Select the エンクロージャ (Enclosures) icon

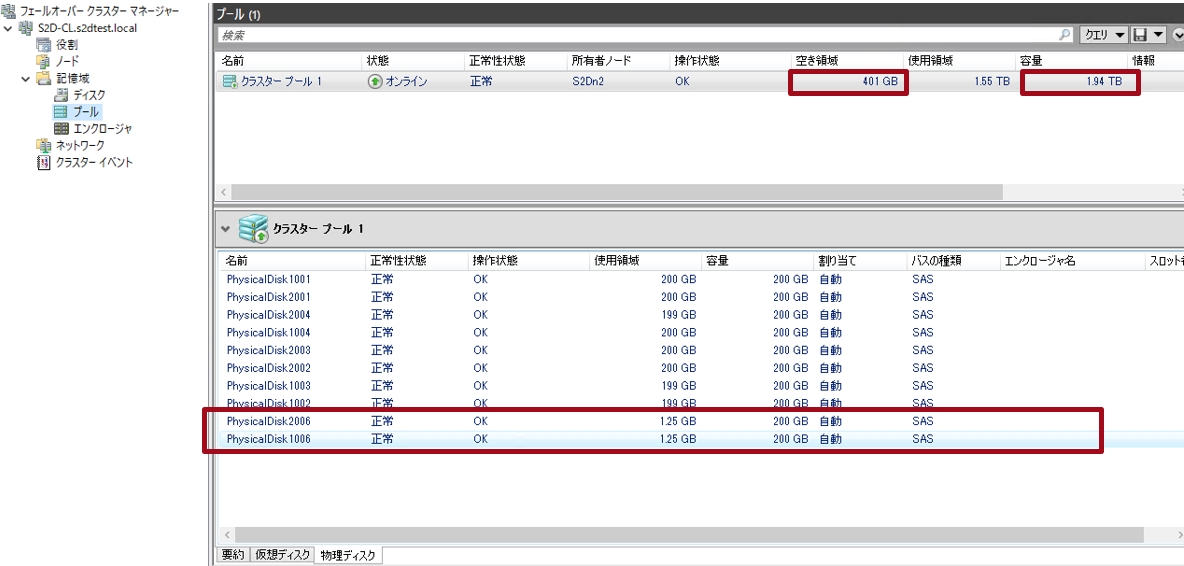(61, 129)
